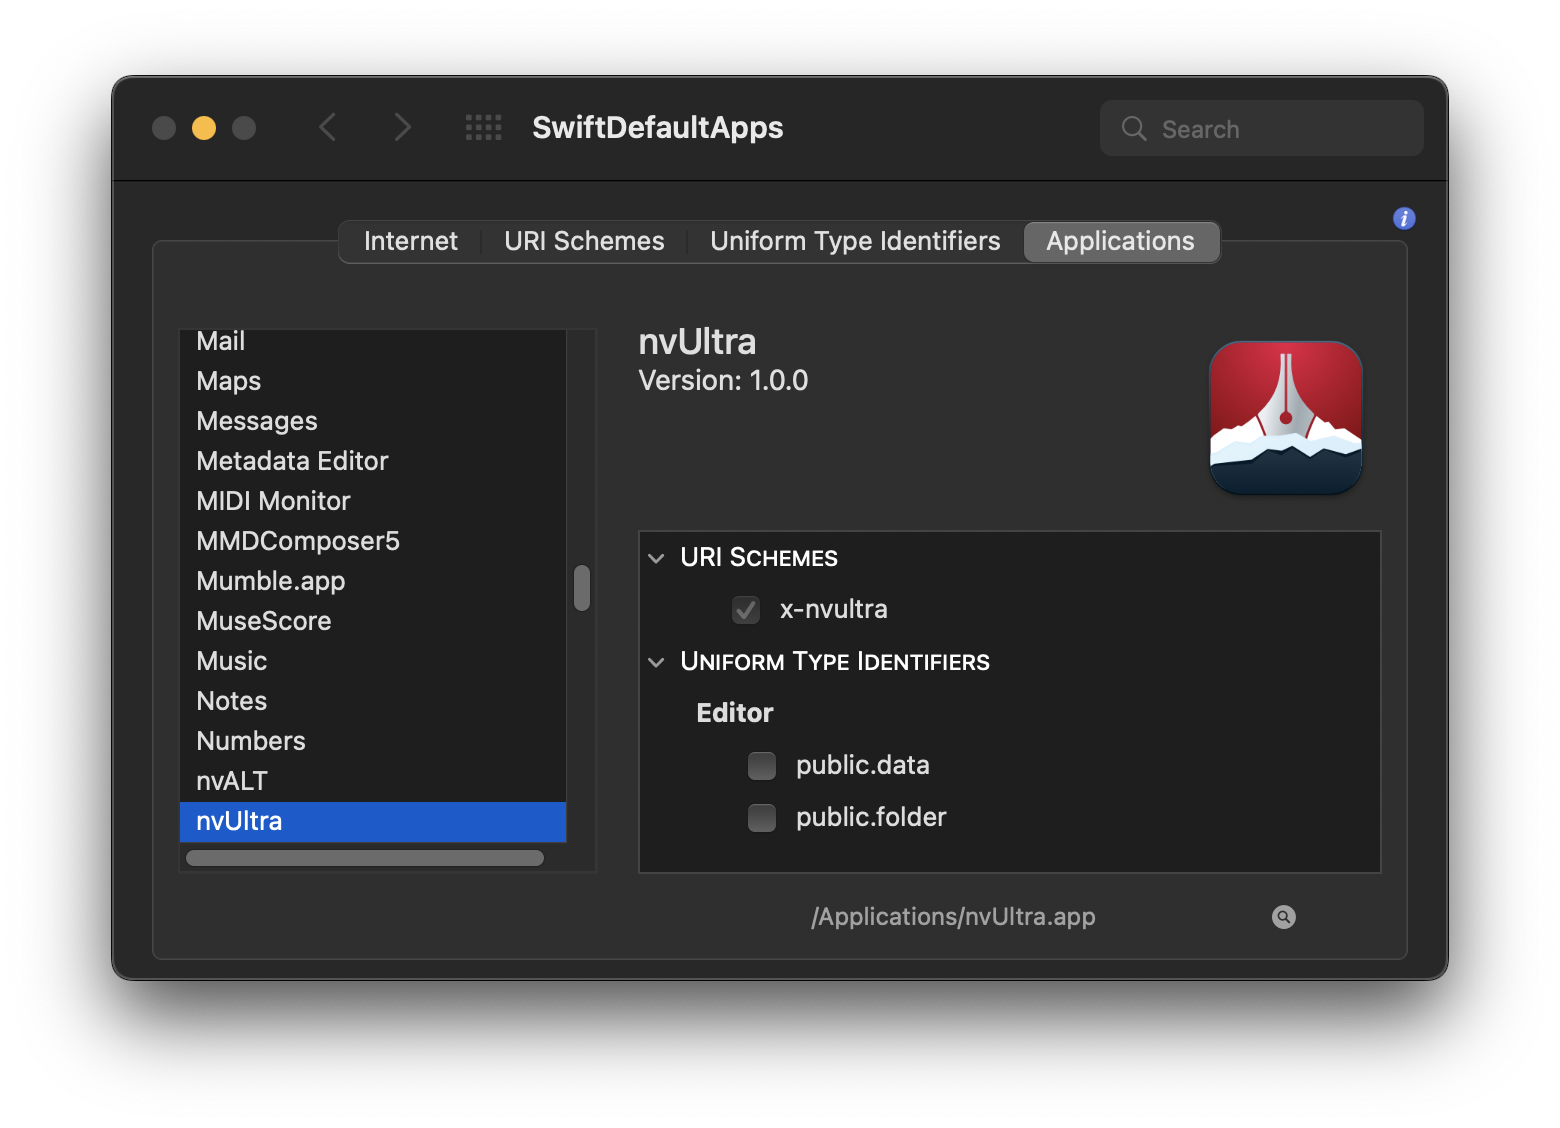Reveal nvUltra.app with the magnifier icon
Screen dimensions: 1560x1128
[x=1283, y=917]
